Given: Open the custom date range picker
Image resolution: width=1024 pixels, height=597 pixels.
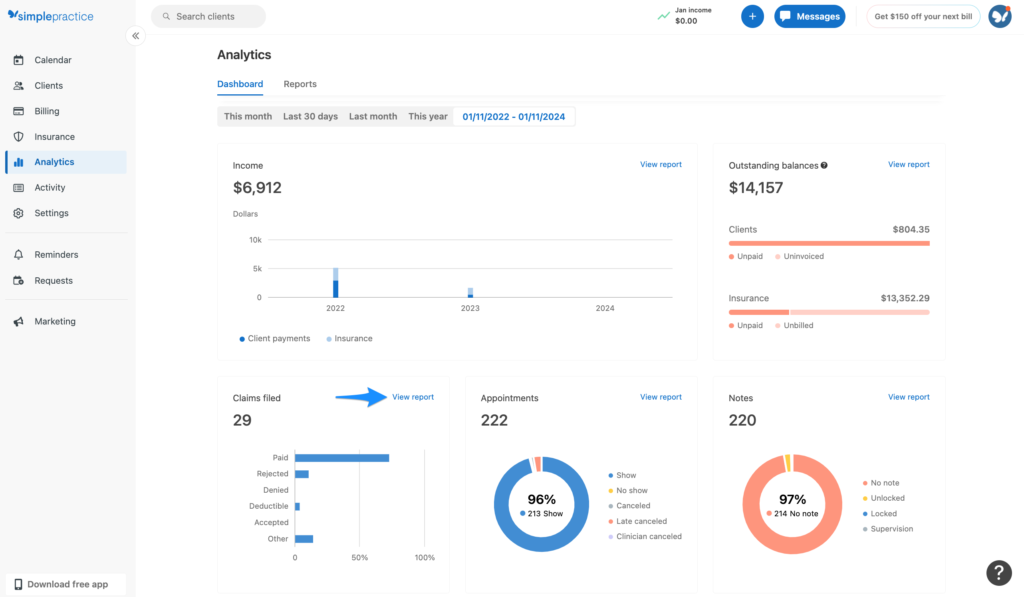Looking at the screenshot, I should point(513,117).
